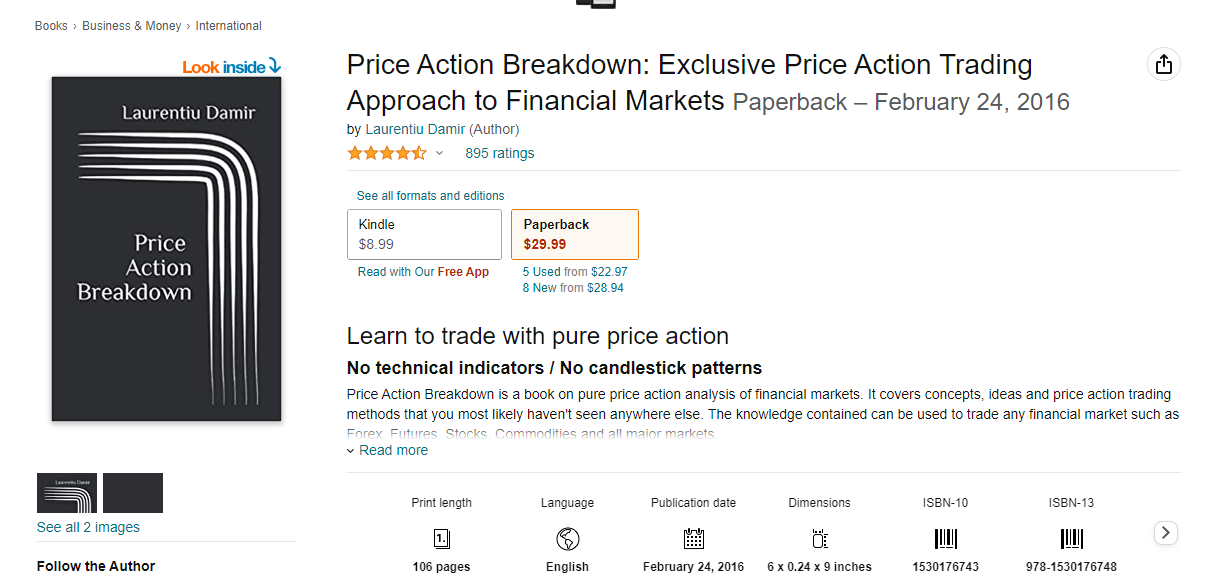1217x584 pixels.
Task: Select the Paperback format option
Action: 575,234
